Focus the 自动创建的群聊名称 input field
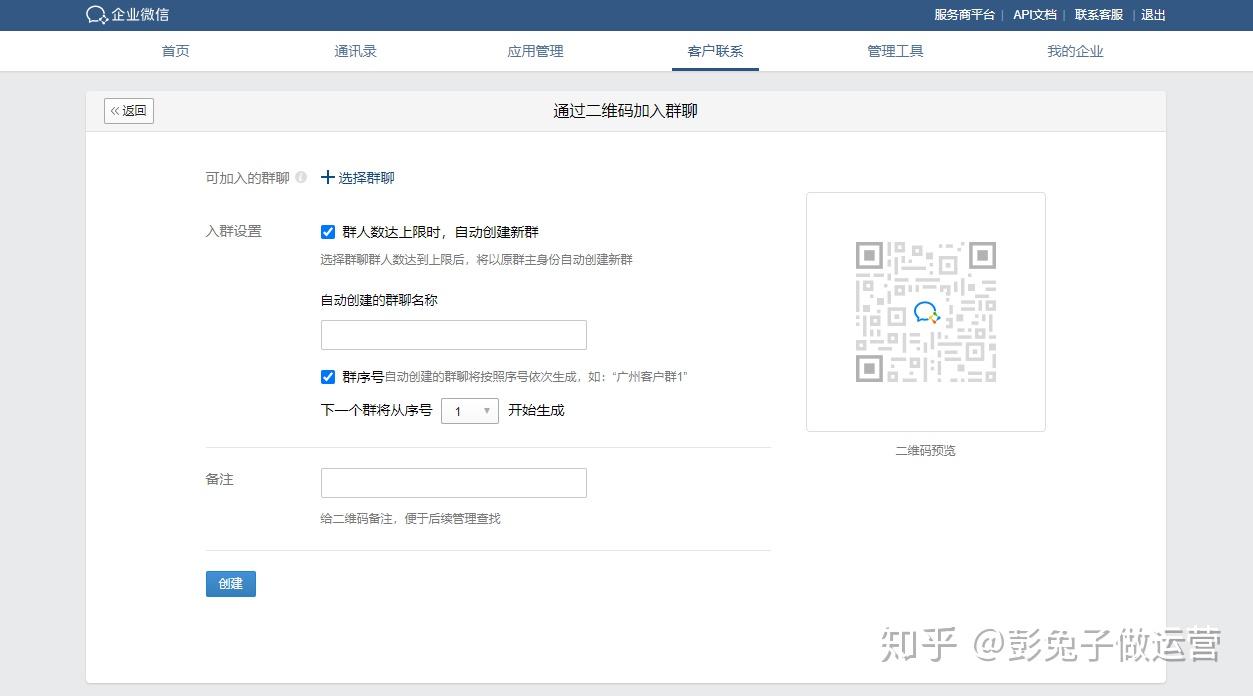Viewport: 1253px width, 696px height. click(x=454, y=335)
